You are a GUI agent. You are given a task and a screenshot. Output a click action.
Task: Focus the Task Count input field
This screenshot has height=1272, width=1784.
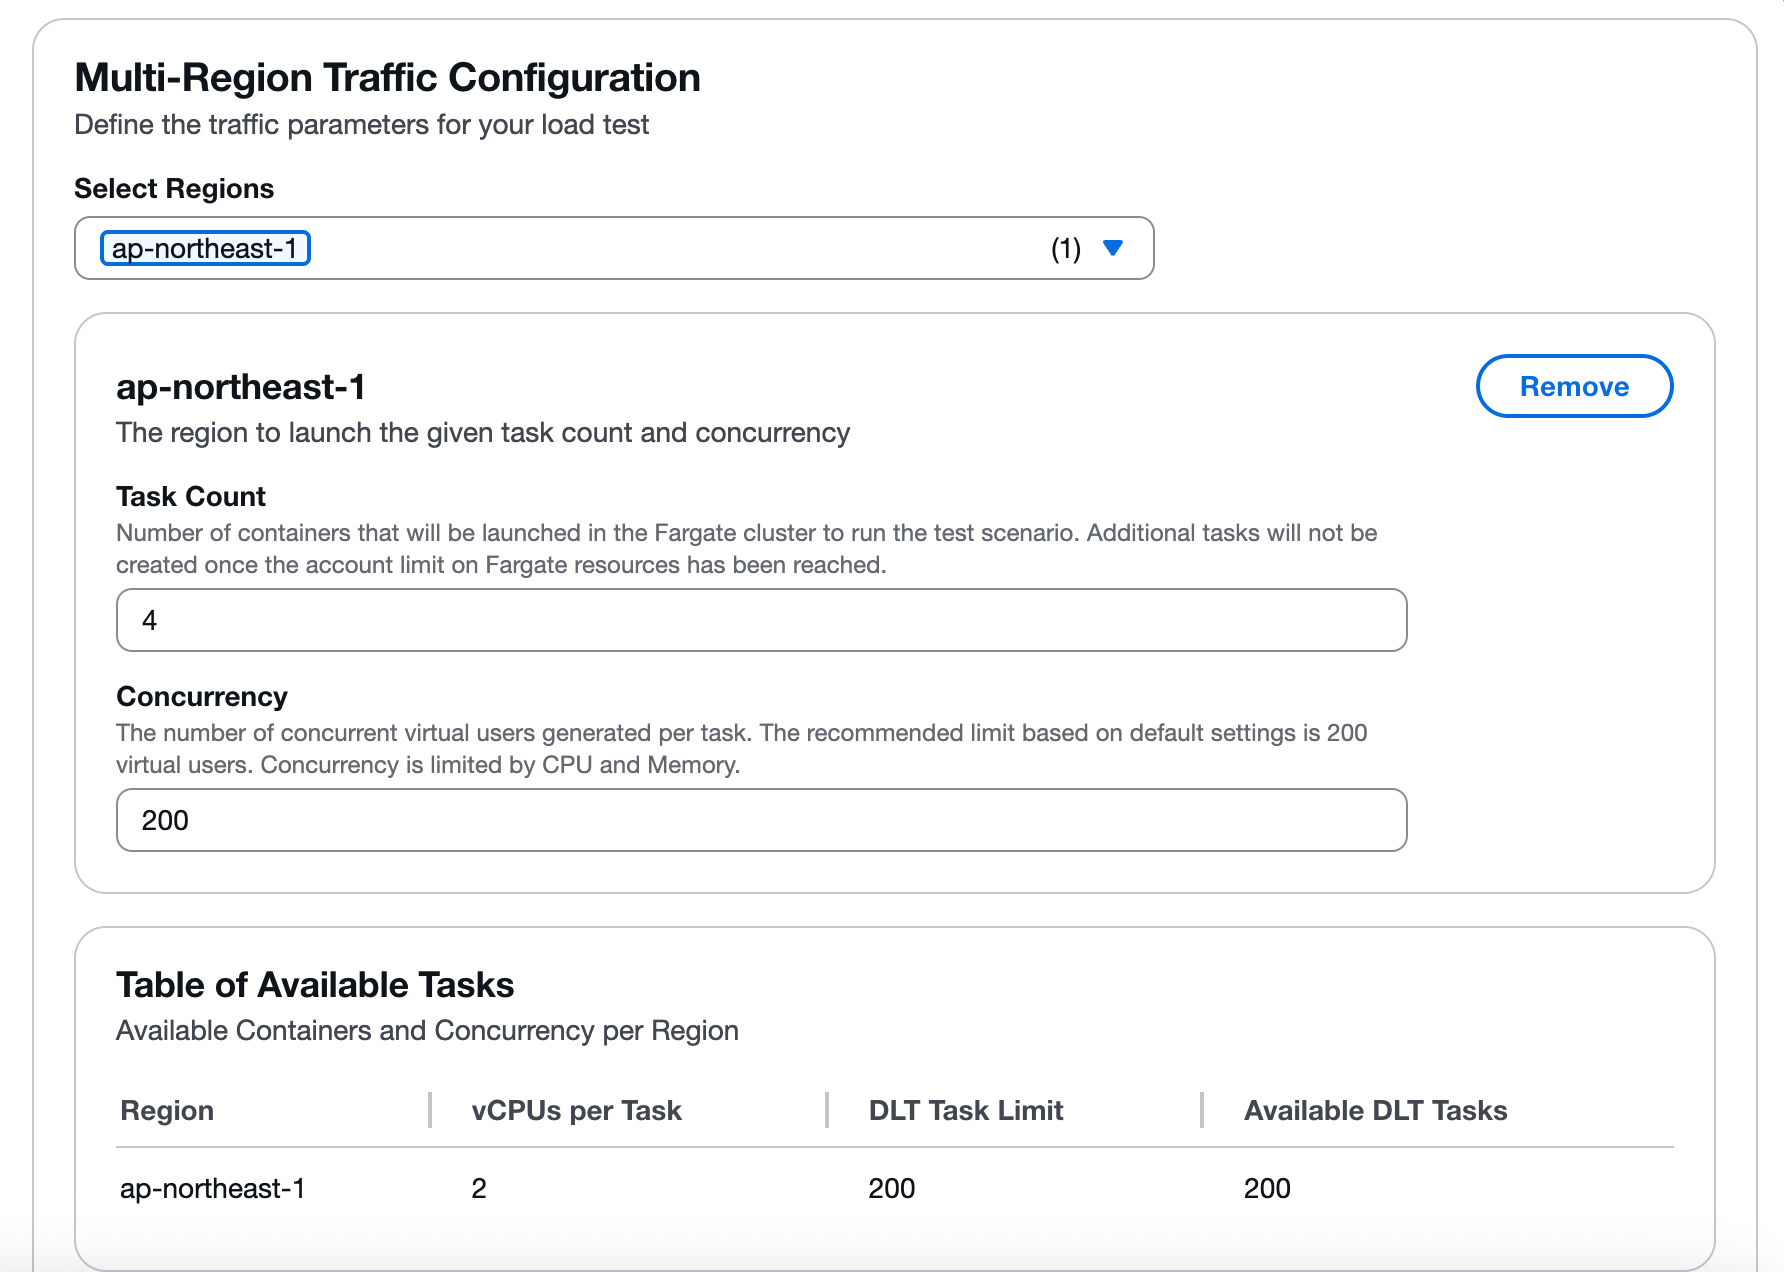761,620
